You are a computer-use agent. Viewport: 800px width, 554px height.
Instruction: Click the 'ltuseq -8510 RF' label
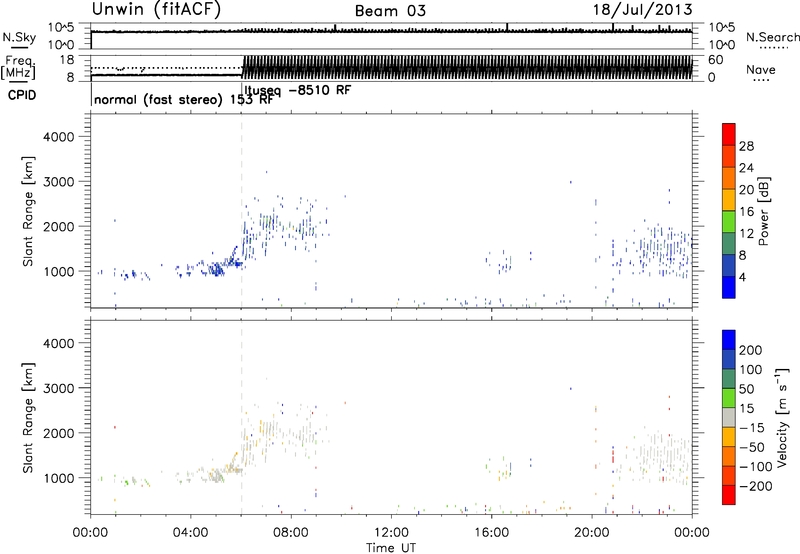click(298, 90)
